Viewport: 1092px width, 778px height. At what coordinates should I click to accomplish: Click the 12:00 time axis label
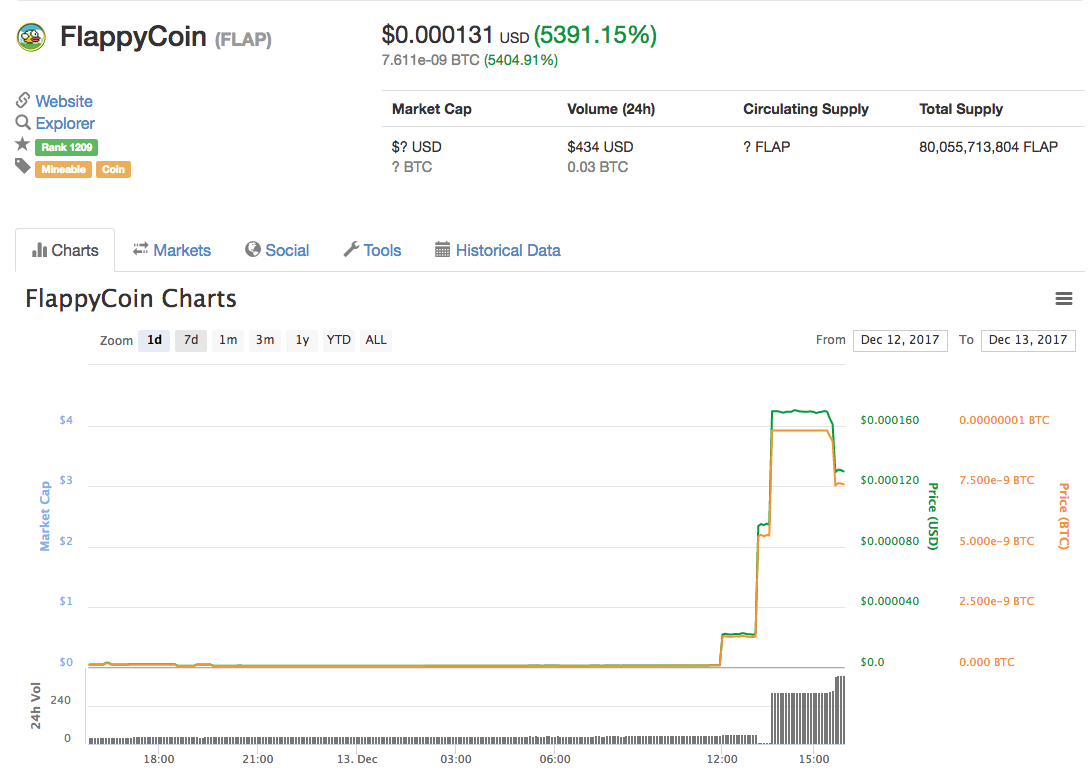(722, 759)
